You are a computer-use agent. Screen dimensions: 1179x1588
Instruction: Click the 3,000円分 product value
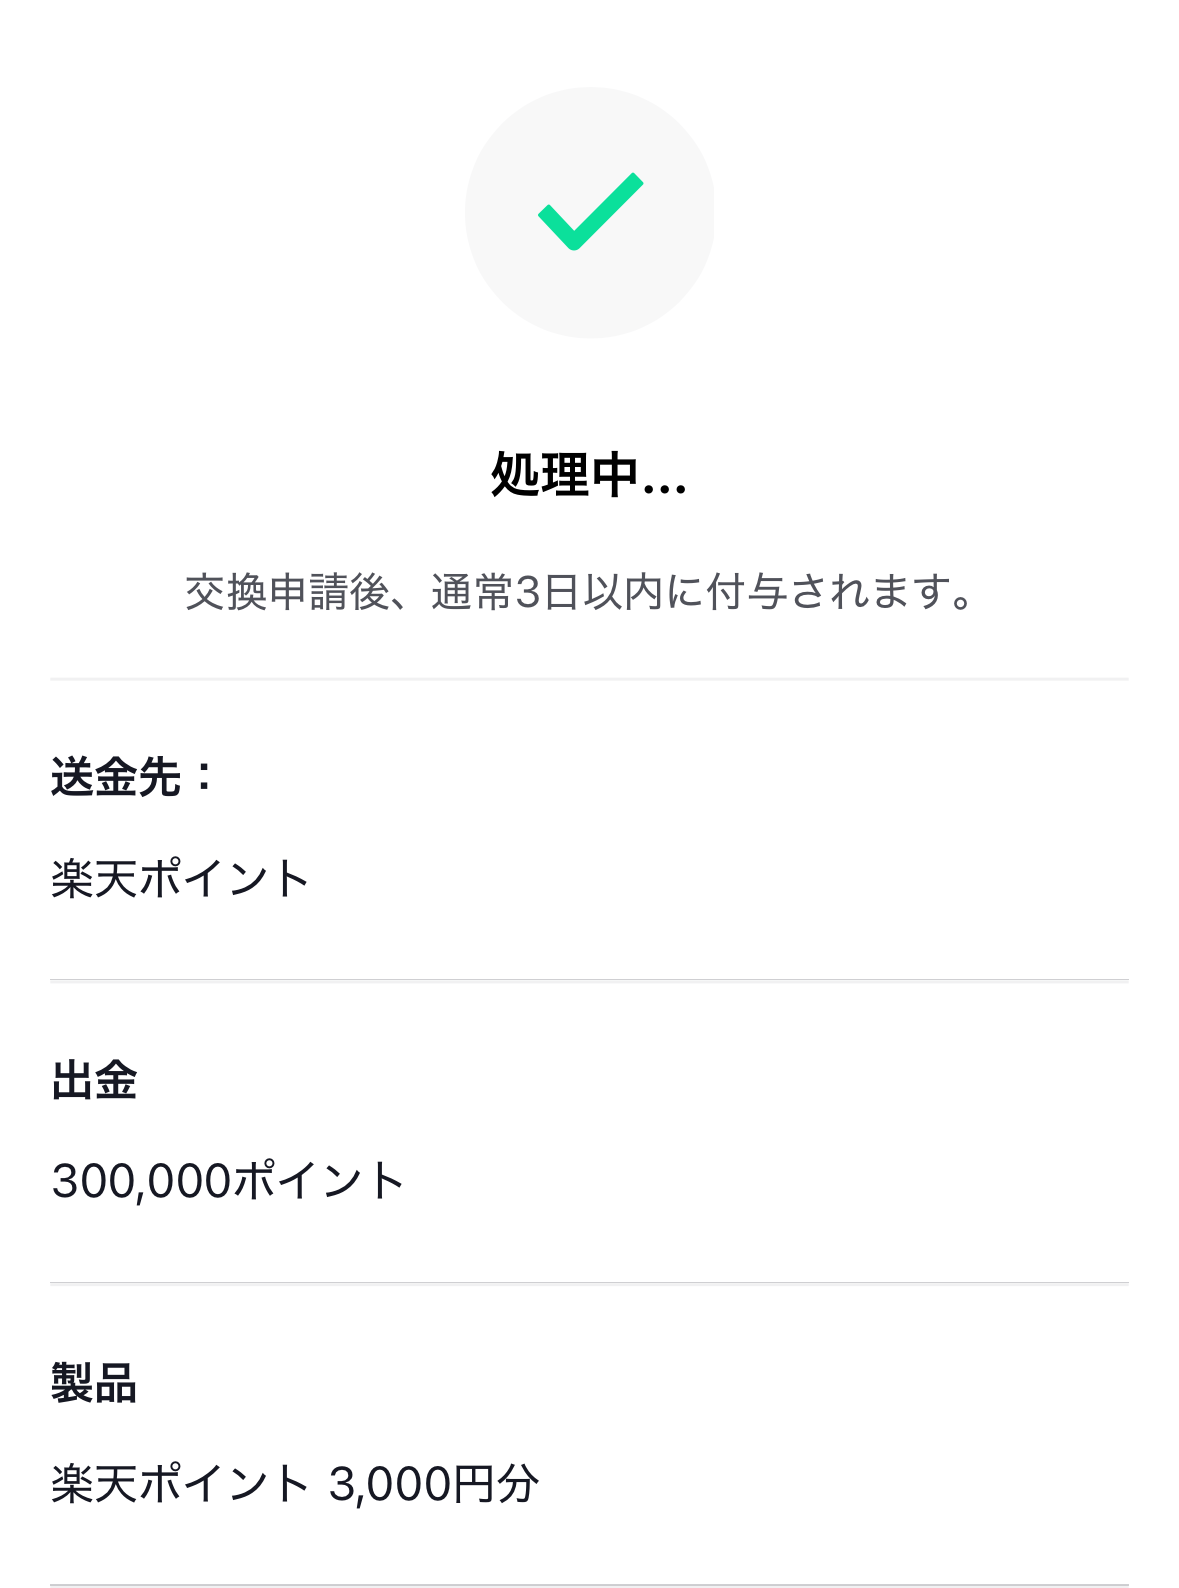point(434,1484)
